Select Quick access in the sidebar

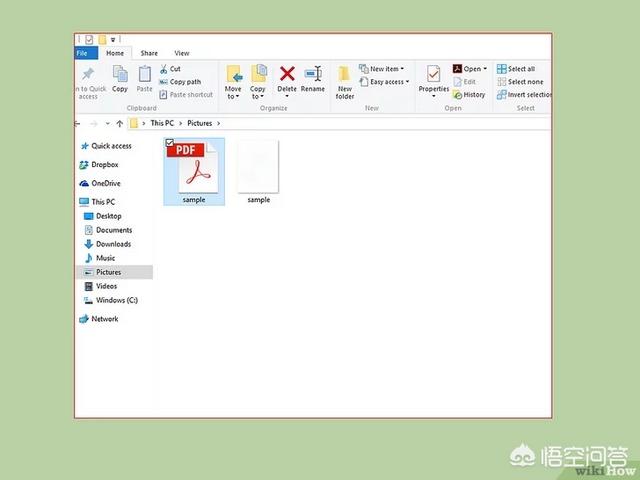click(x=106, y=146)
